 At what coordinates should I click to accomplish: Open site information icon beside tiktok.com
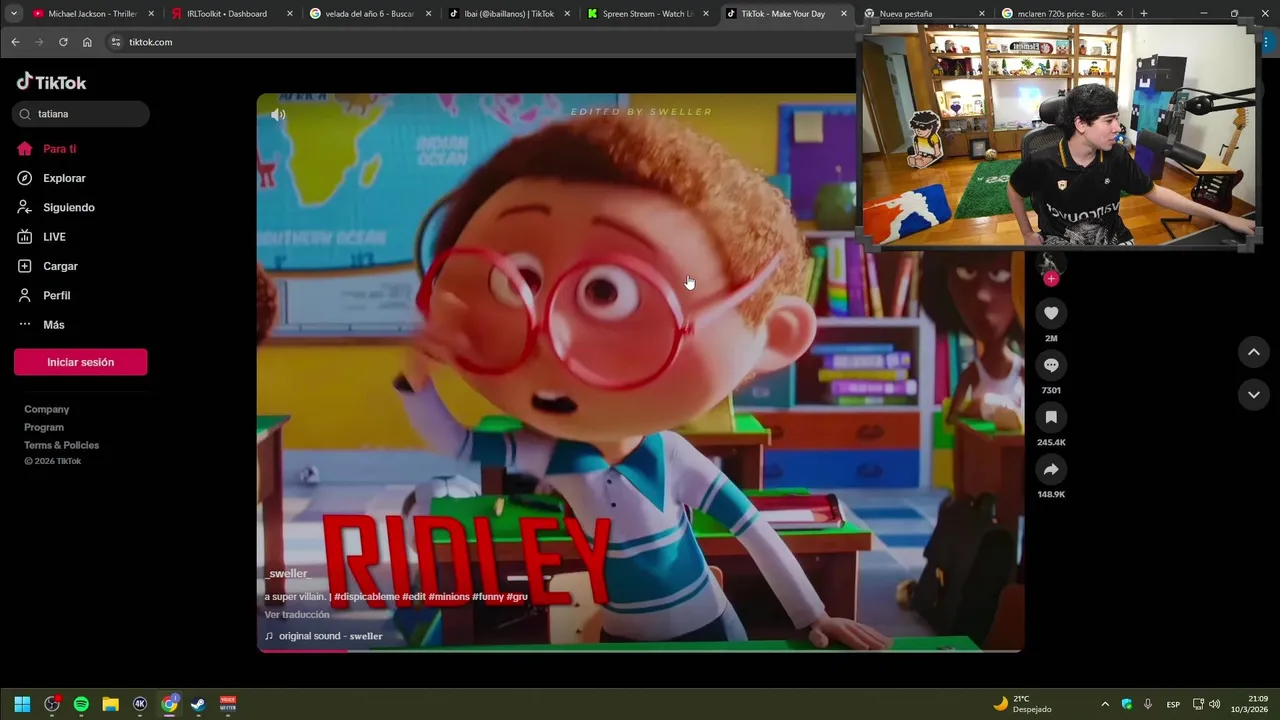115,42
